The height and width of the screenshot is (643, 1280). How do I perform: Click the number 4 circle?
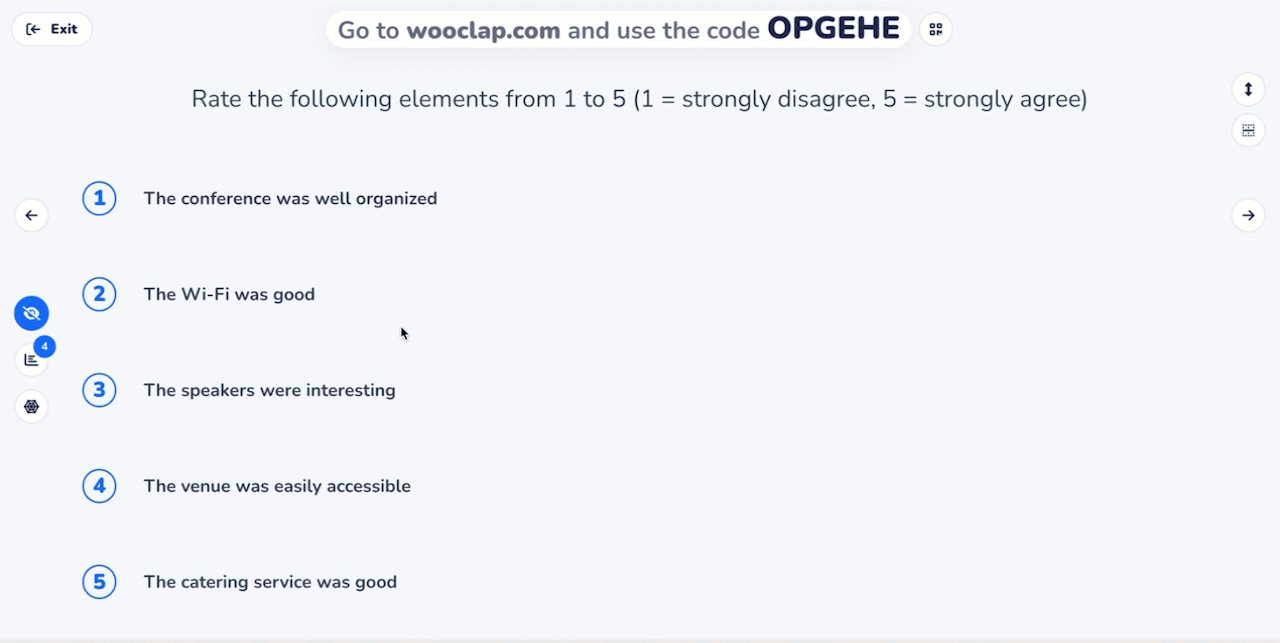(99, 486)
